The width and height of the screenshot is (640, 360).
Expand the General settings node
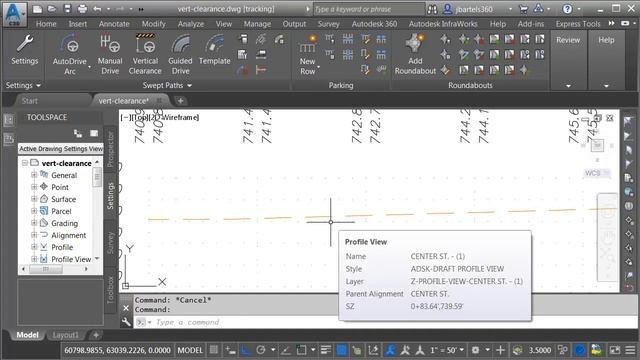pos(34,175)
